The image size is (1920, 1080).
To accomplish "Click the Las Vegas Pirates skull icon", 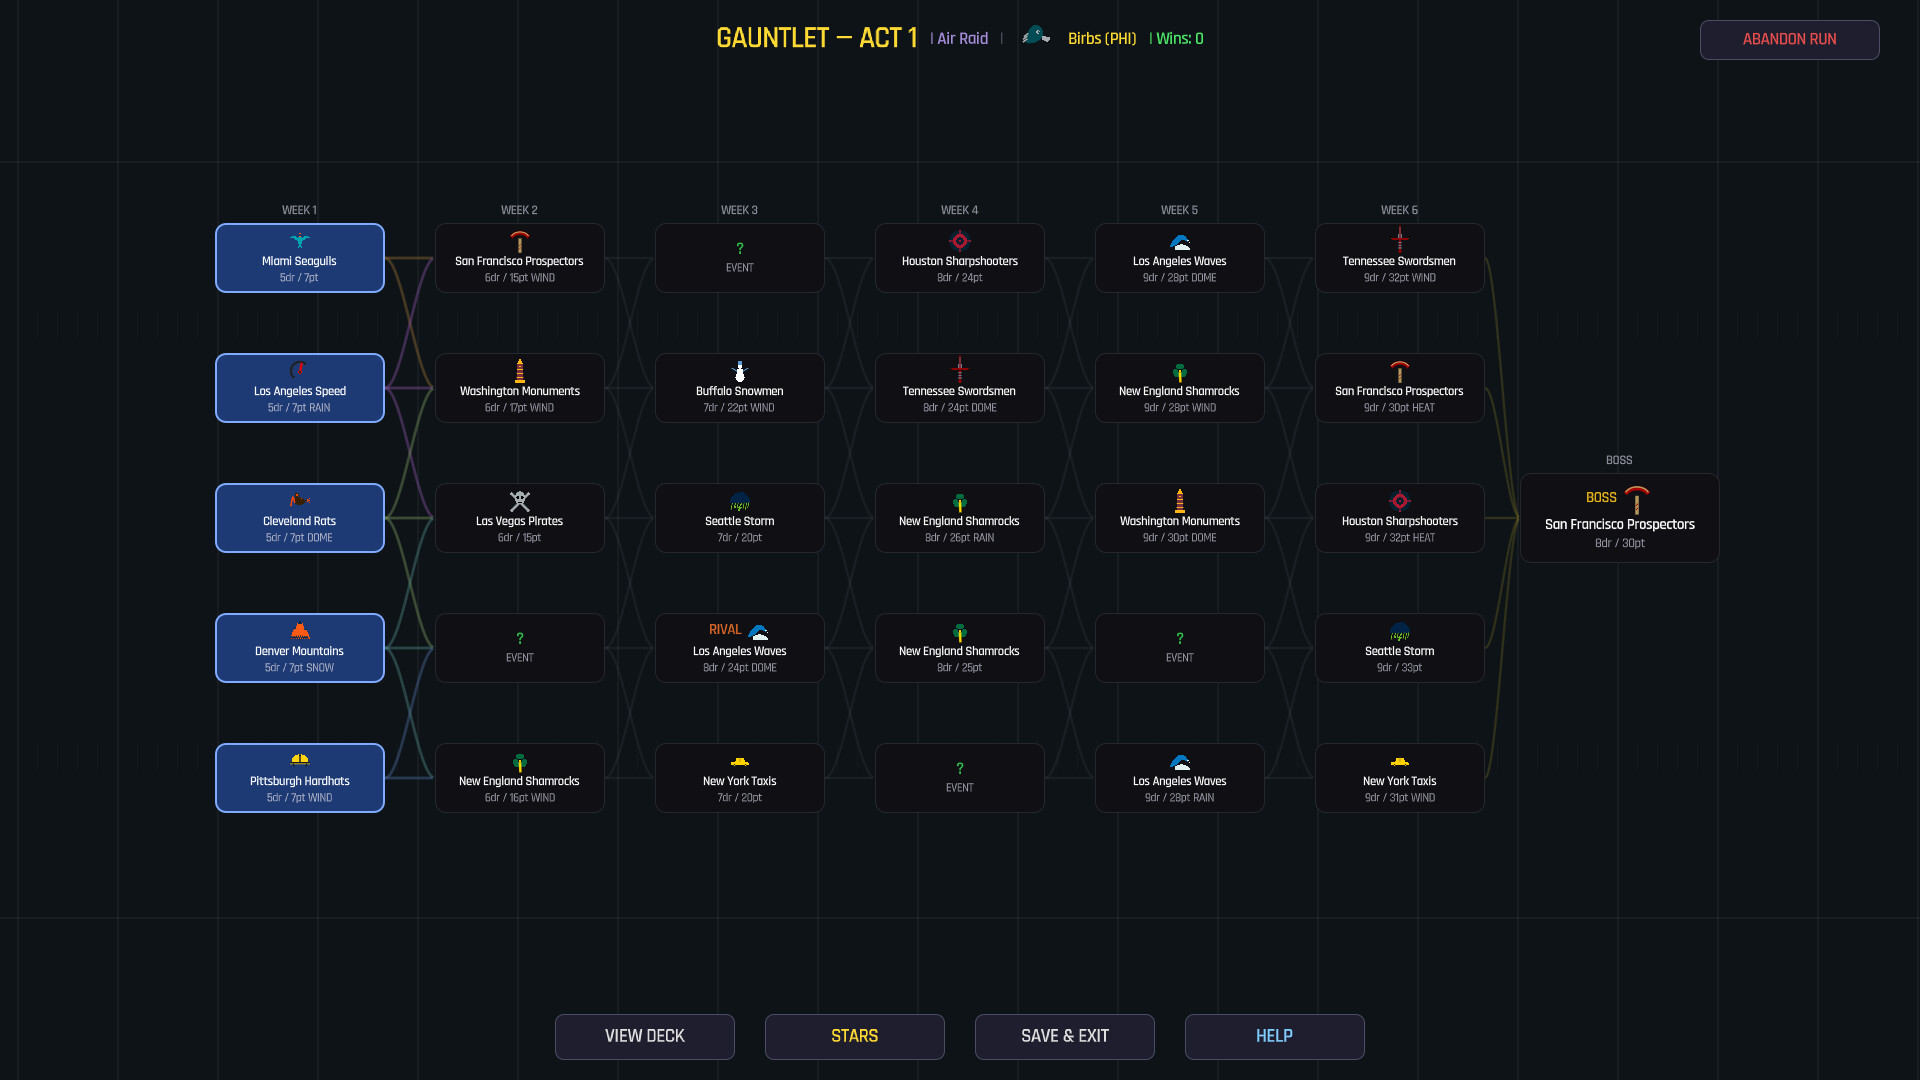I will tap(519, 501).
